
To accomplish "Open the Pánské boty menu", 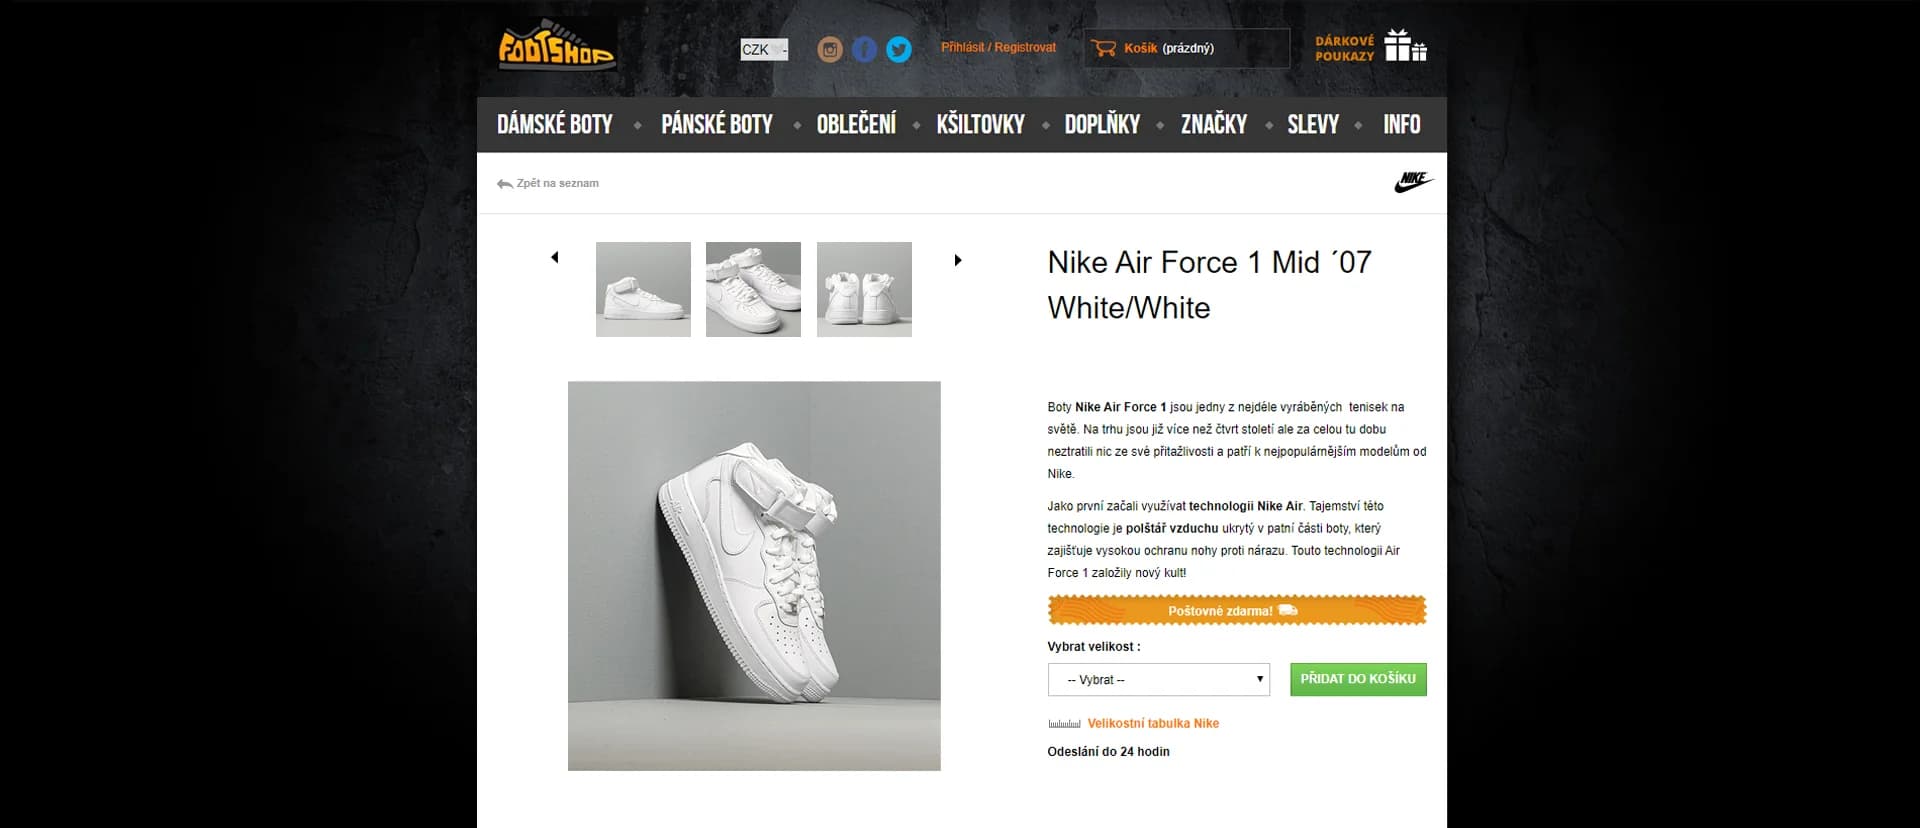I will click(717, 125).
